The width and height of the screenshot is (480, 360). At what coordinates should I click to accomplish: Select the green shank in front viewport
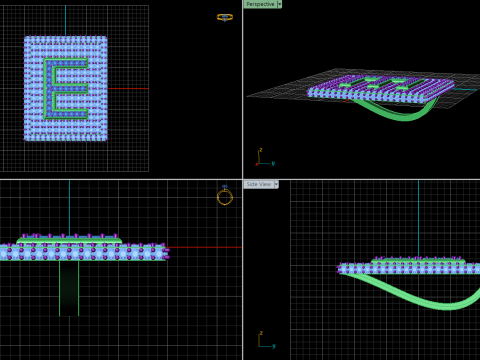[x=69, y=288]
